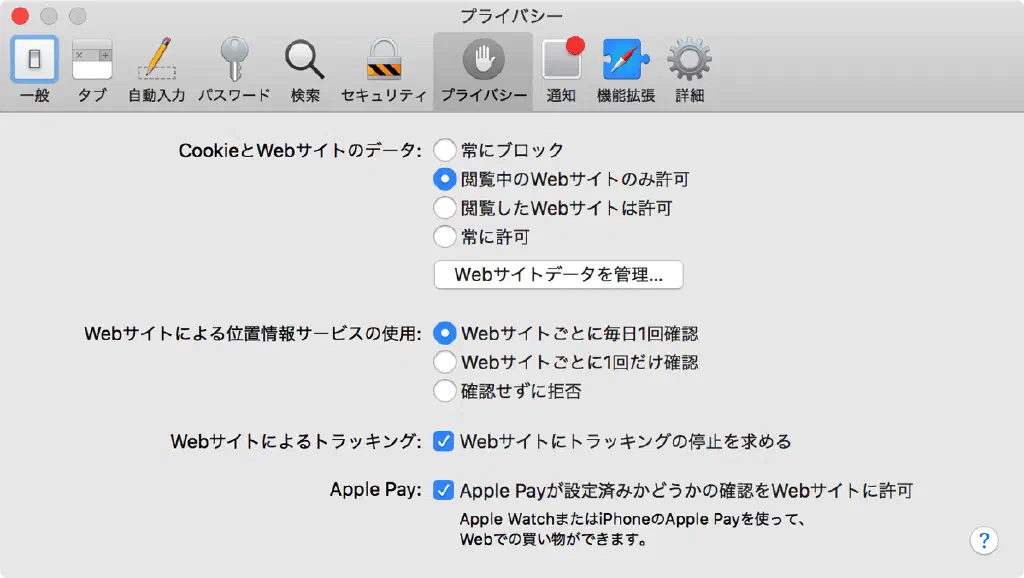Click the Webサイトデータを管理 button
Image resolution: width=1024 pixels, height=578 pixels.
tap(558, 275)
